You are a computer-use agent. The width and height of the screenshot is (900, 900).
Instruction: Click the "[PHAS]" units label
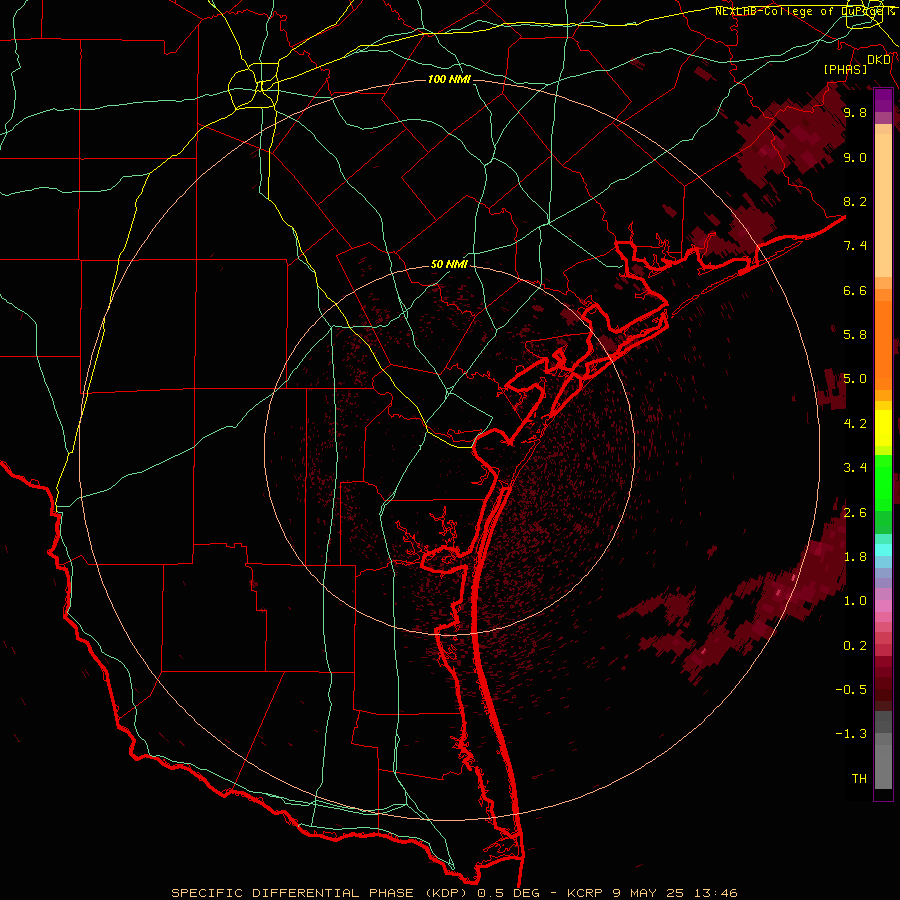pyautogui.click(x=845, y=69)
